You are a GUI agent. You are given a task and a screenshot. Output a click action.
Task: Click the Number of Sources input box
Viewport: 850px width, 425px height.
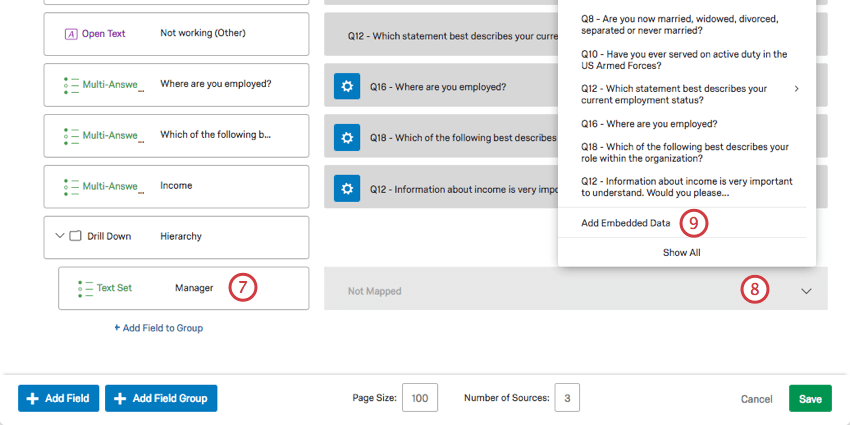click(x=566, y=398)
